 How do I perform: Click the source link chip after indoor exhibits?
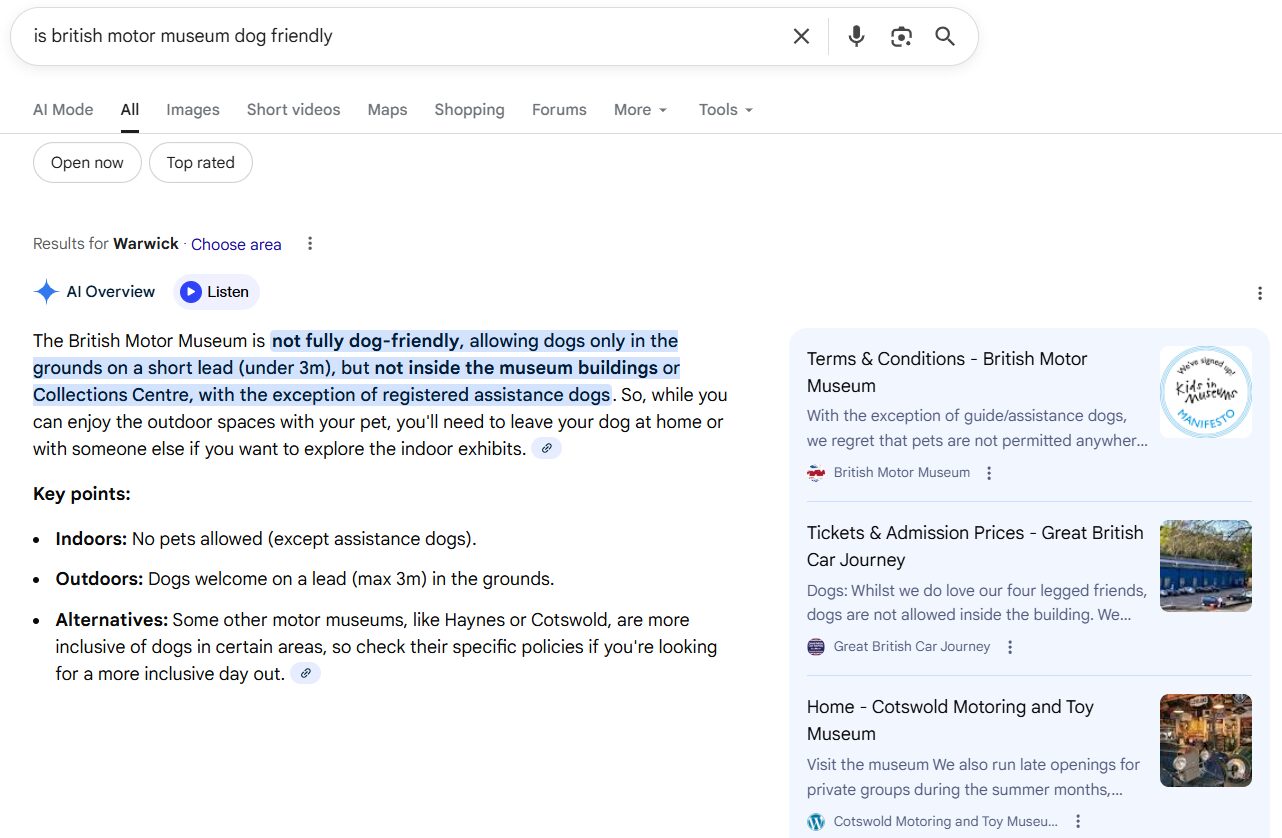(546, 449)
